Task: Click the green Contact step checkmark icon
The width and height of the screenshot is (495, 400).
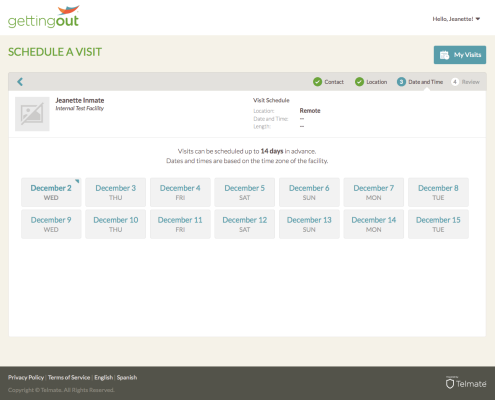Action: click(x=317, y=82)
